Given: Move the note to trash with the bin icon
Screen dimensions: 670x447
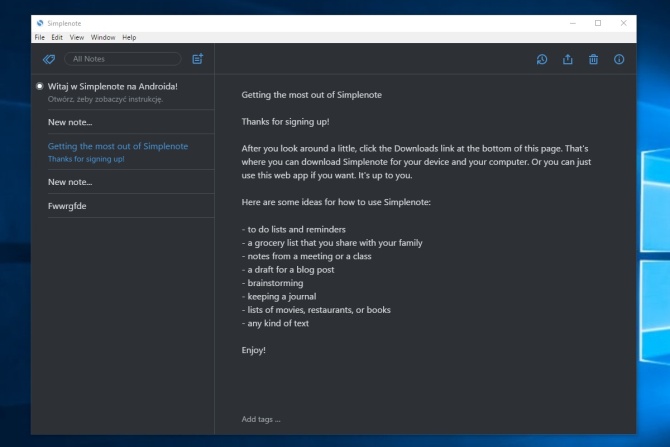Looking at the screenshot, I should (593, 60).
